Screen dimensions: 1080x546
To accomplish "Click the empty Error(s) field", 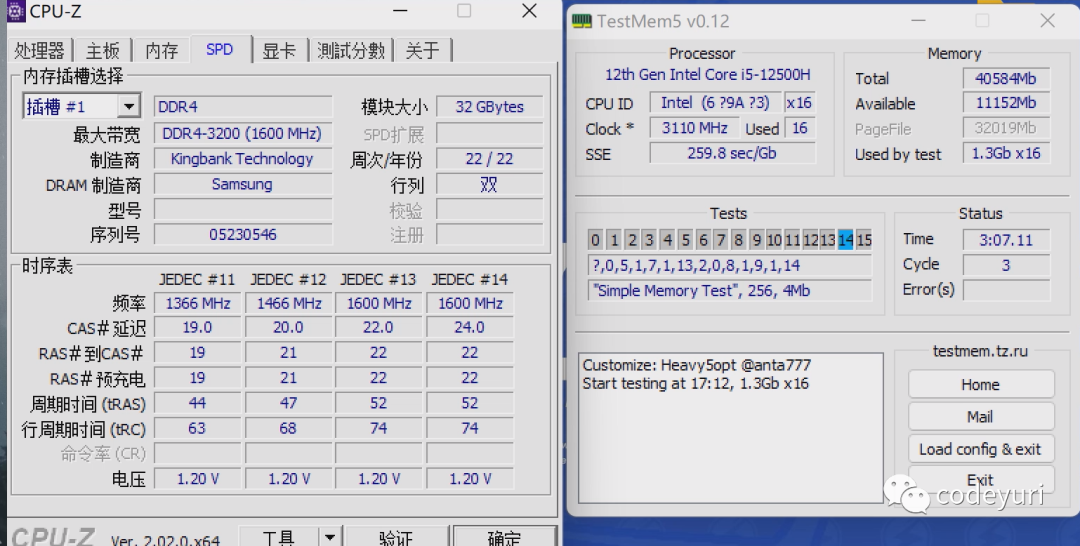I will (x=1006, y=290).
